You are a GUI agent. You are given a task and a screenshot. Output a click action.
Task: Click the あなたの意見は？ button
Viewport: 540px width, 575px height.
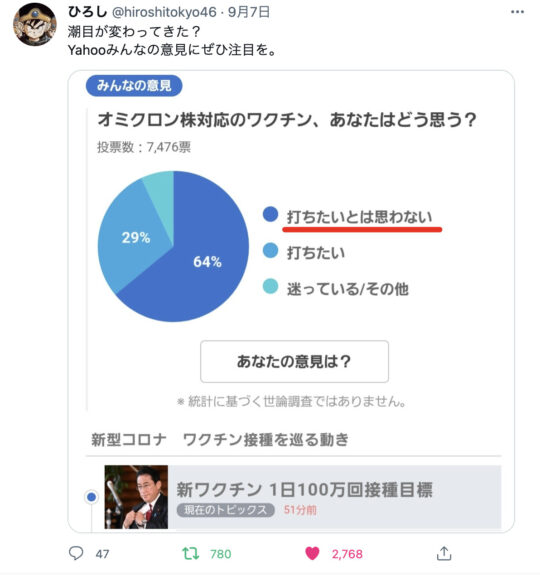tap(294, 361)
